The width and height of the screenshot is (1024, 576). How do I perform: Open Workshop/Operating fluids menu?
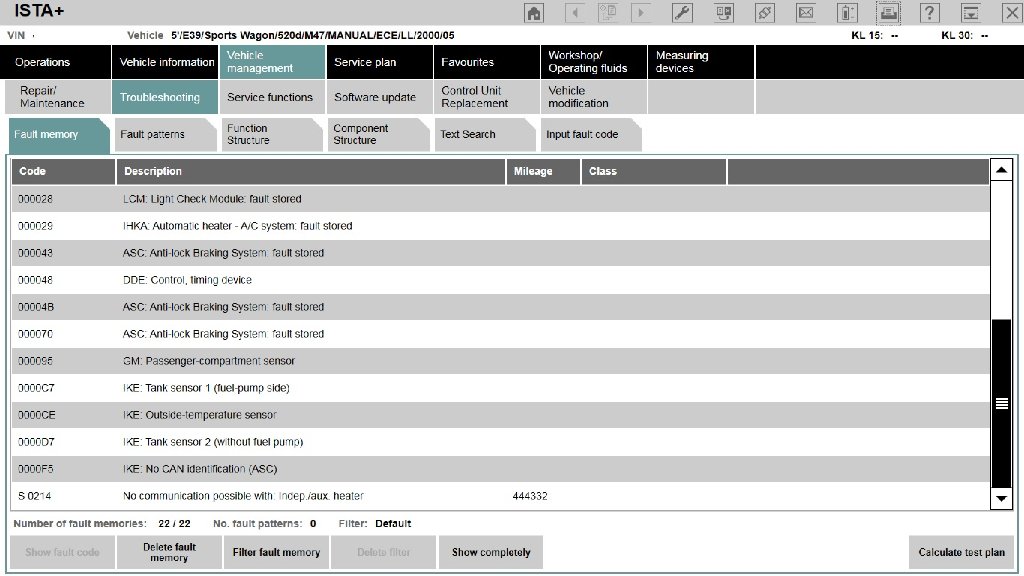click(x=594, y=62)
